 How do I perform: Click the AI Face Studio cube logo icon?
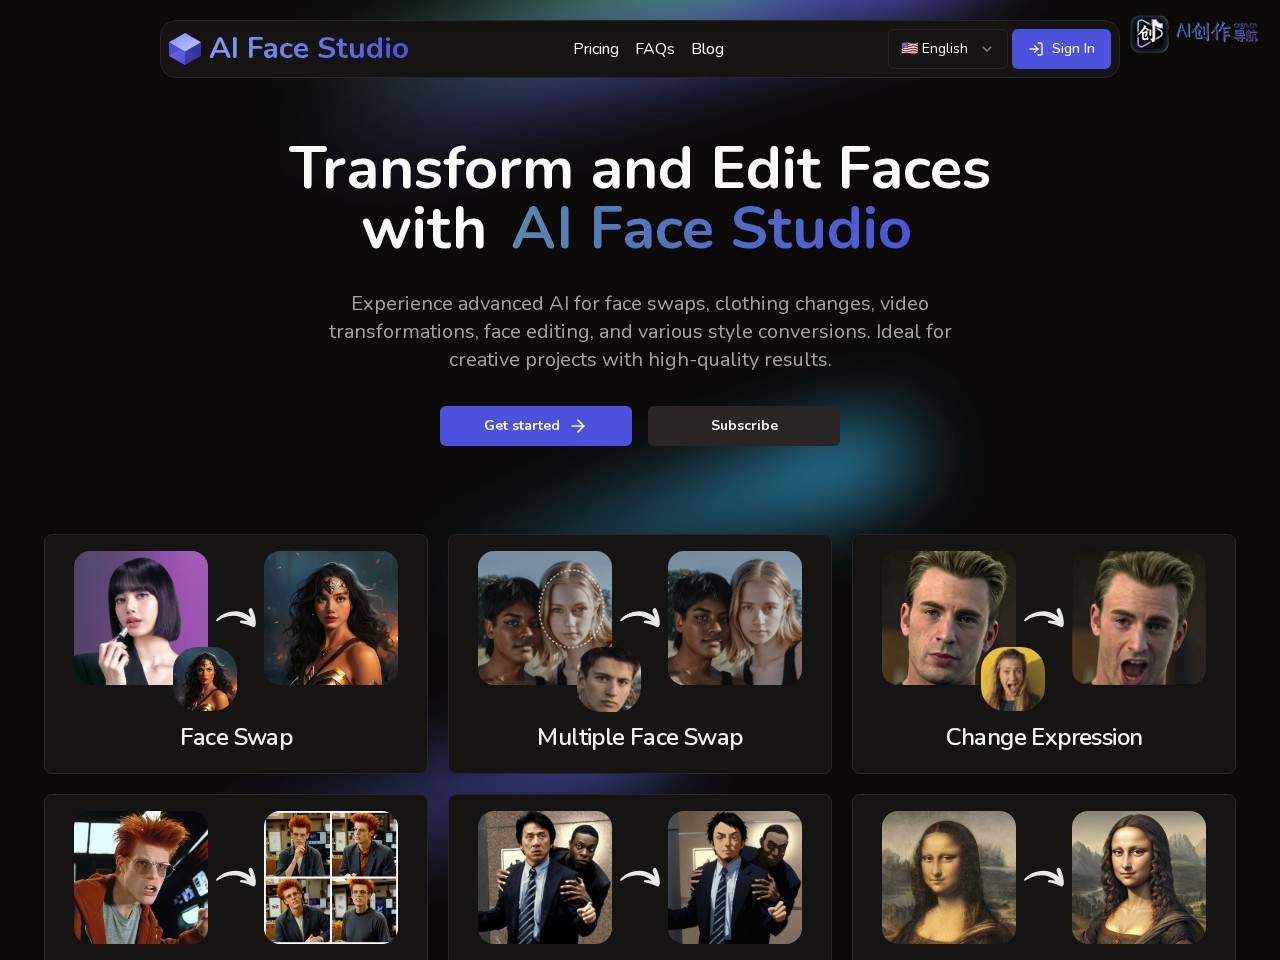click(x=185, y=48)
